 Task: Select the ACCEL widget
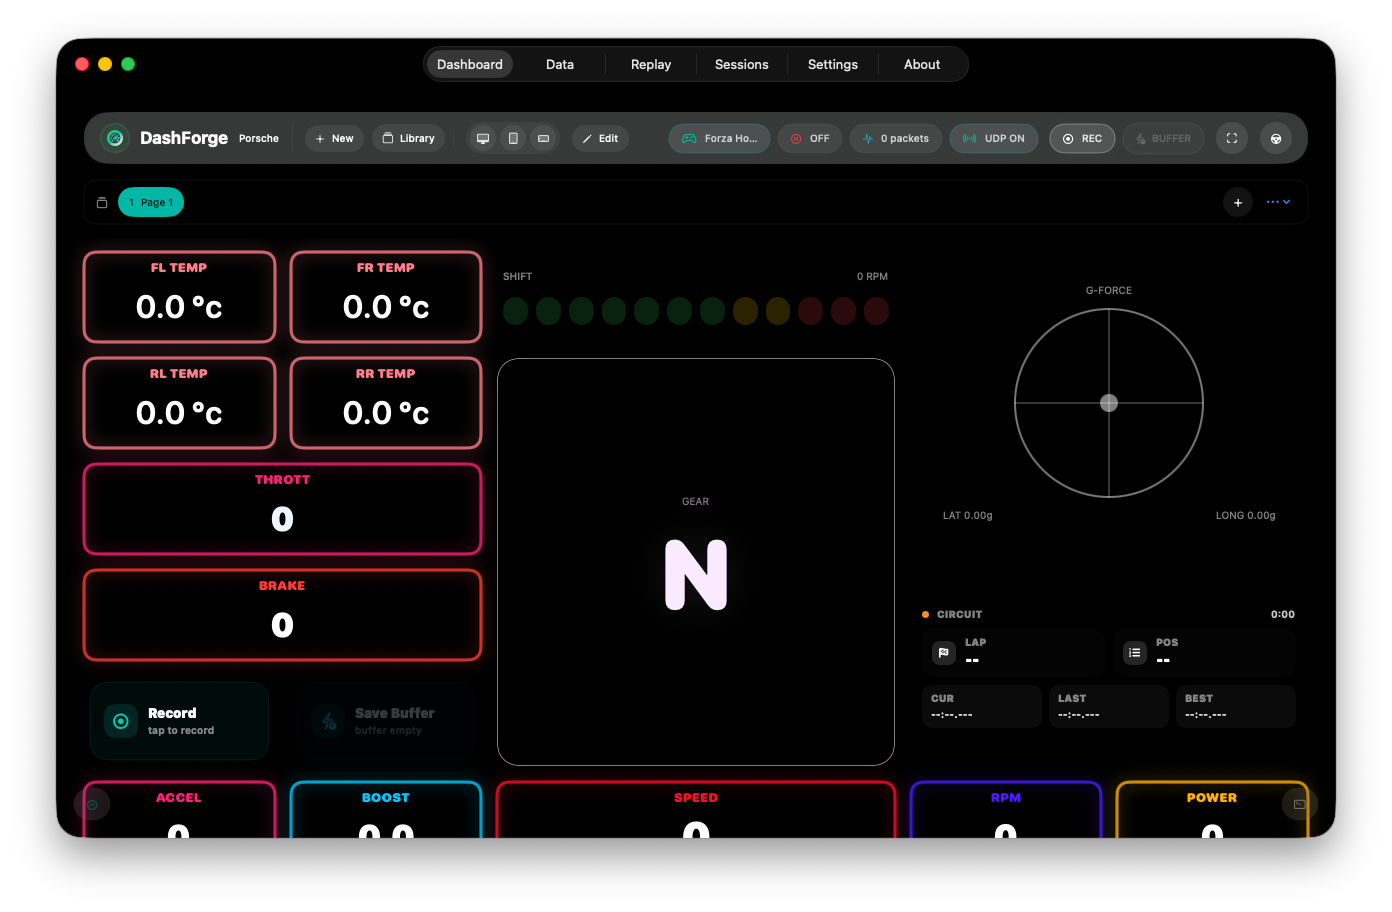(179, 810)
